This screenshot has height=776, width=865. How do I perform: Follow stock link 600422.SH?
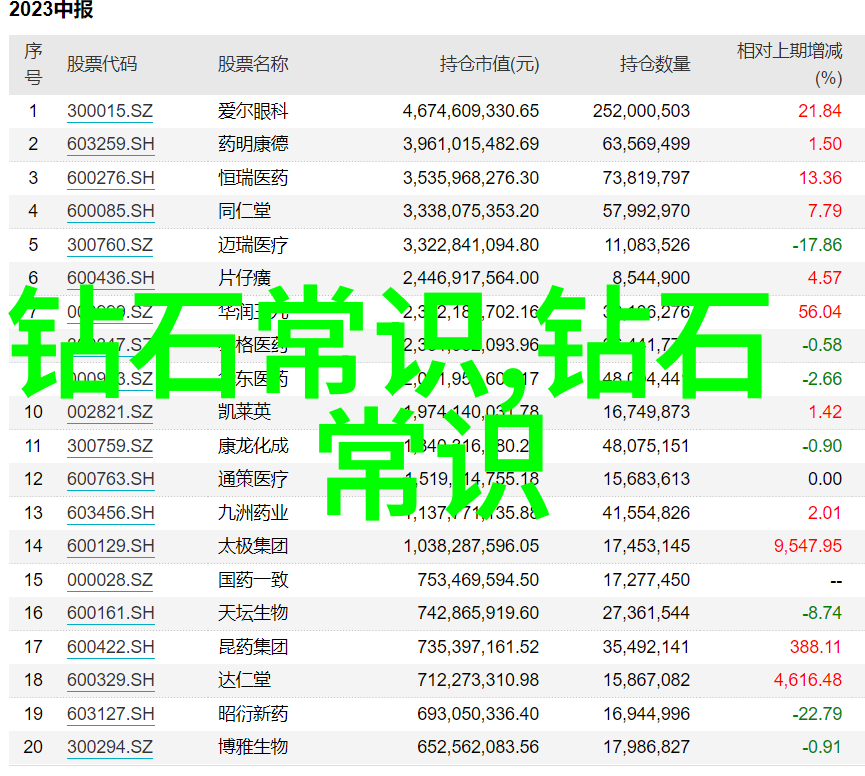click(110, 647)
